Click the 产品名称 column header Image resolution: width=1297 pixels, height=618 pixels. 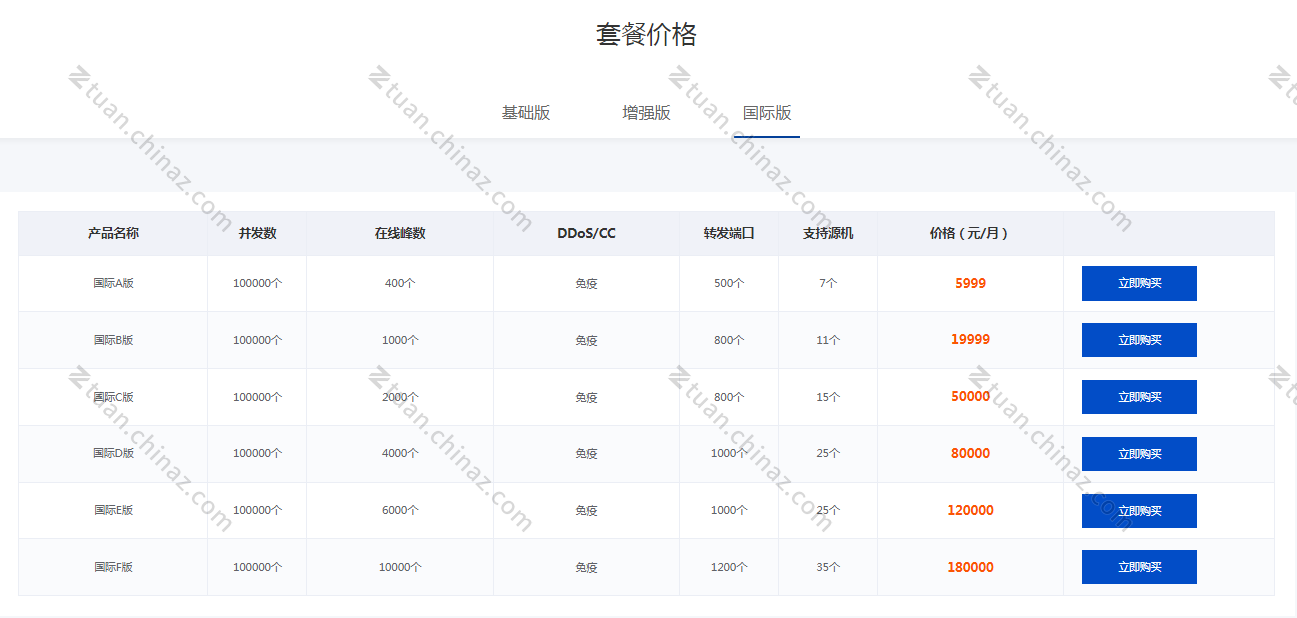(113, 233)
